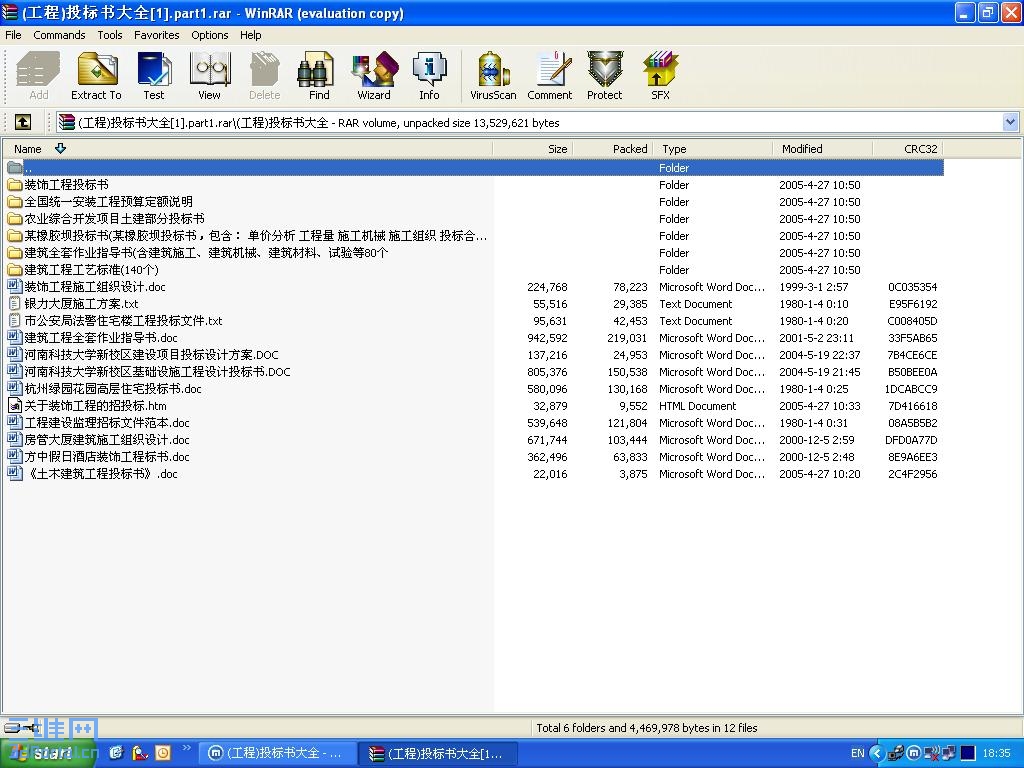Open the Favorites menu
The image size is (1024, 768).
[157, 35]
